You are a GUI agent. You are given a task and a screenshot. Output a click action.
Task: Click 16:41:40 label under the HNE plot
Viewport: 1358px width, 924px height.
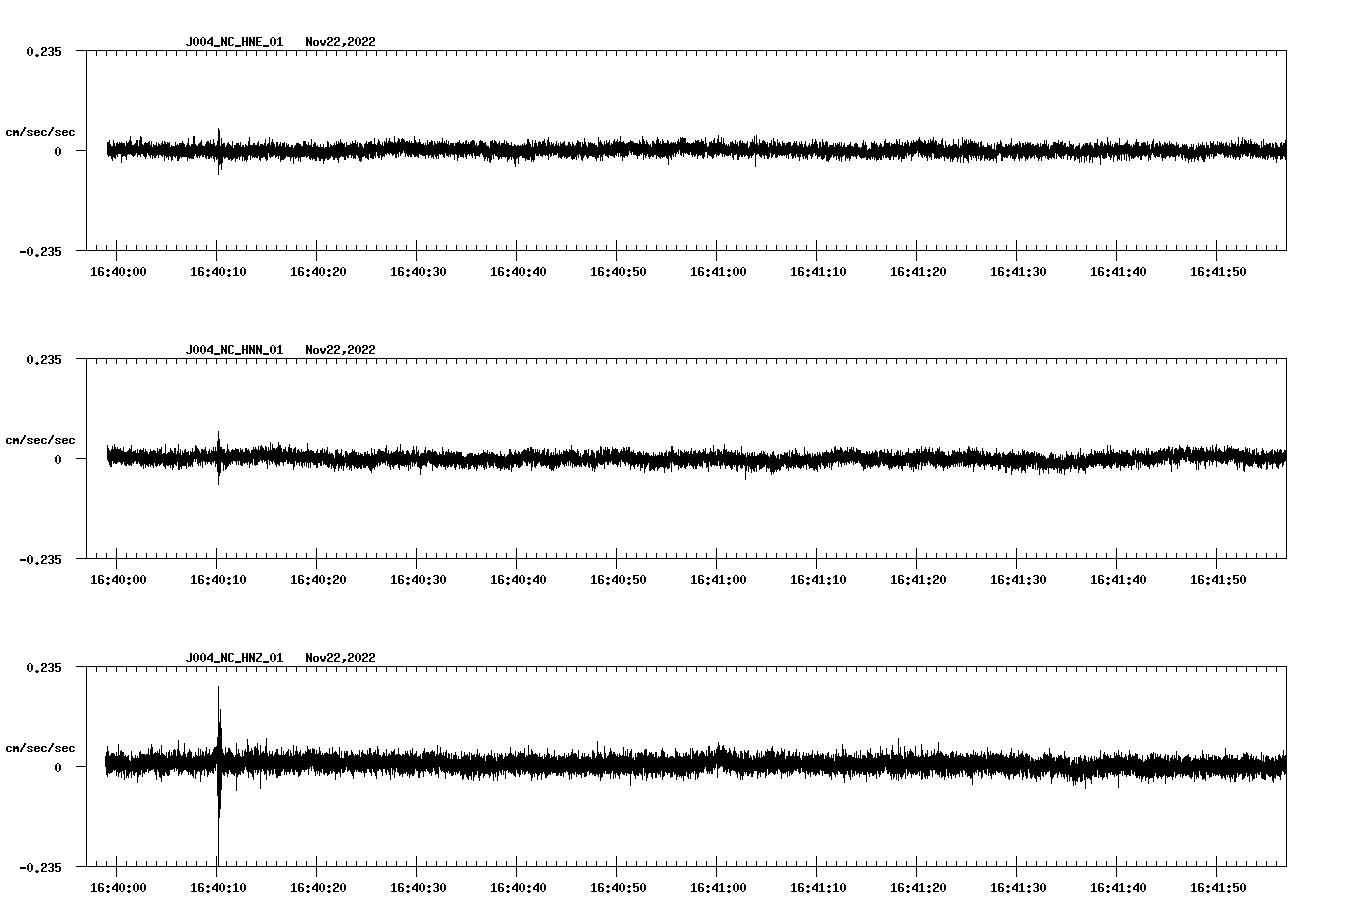(1118, 272)
